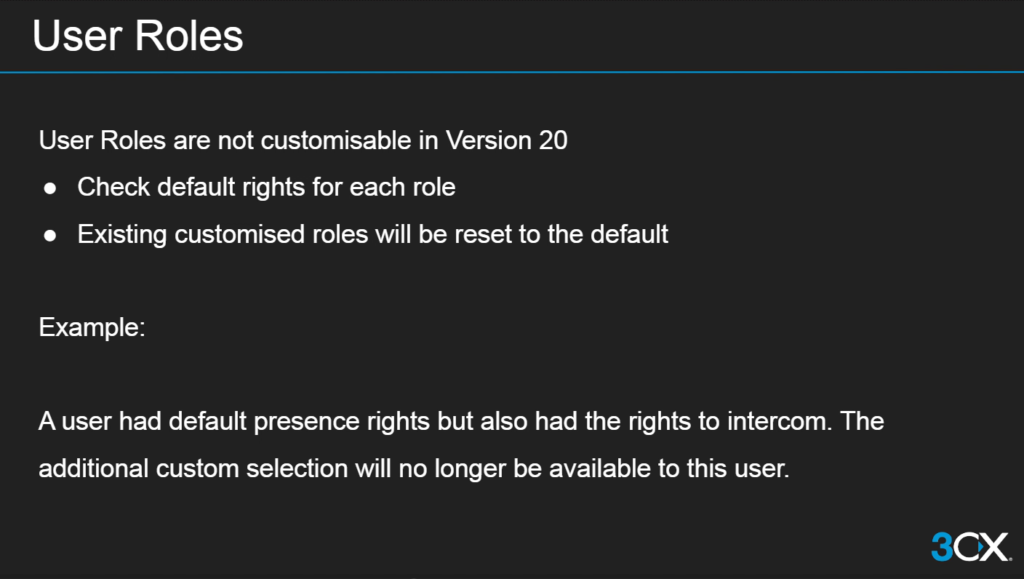The height and width of the screenshot is (579, 1024).
Task: Click the blue '3' in the logo
Action: pyautogui.click(x=941, y=546)
